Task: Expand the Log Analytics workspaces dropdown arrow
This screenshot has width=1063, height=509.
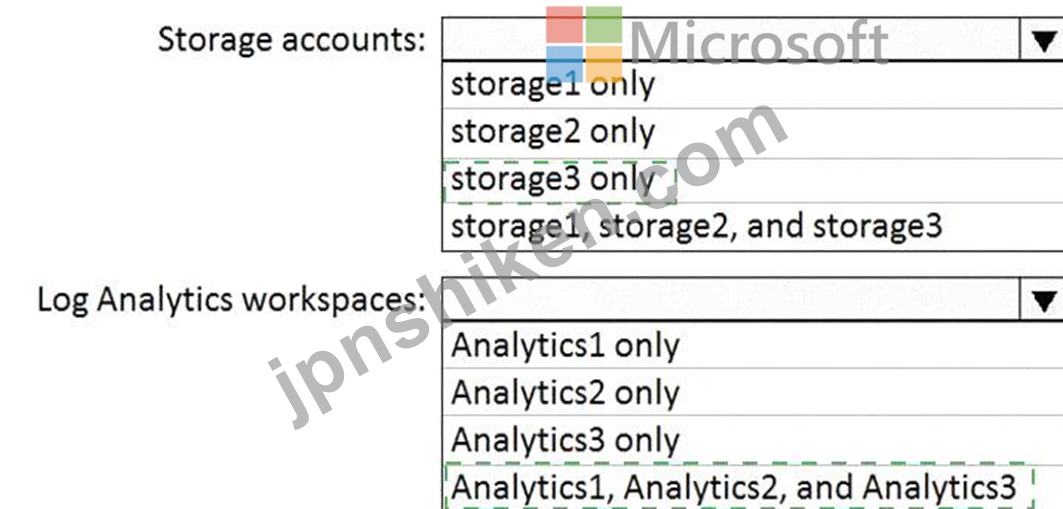Action: point(1042,299)
